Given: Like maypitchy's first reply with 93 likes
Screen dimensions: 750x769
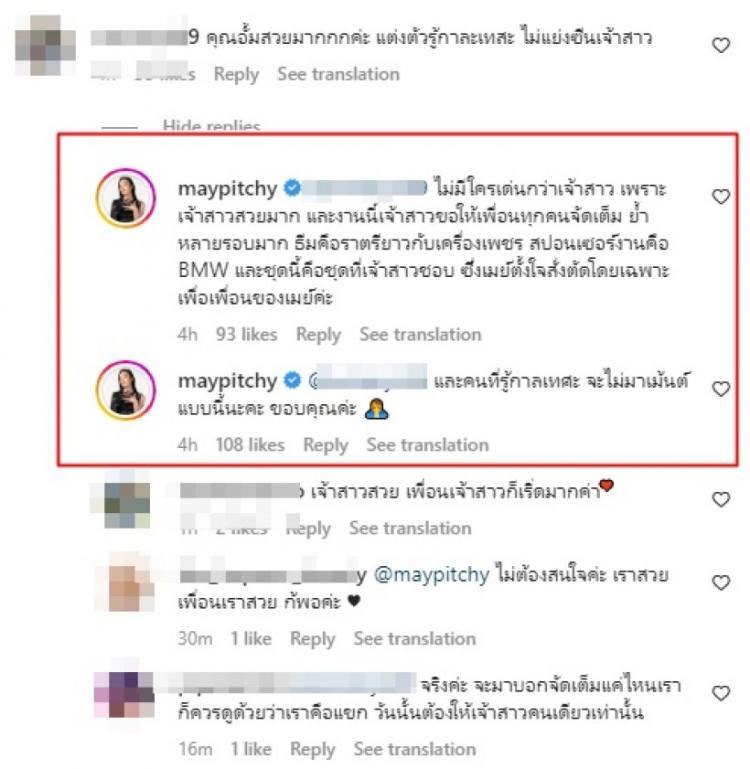Looking at the screenshot, I should pyautogui.click(x=721, y=197).
